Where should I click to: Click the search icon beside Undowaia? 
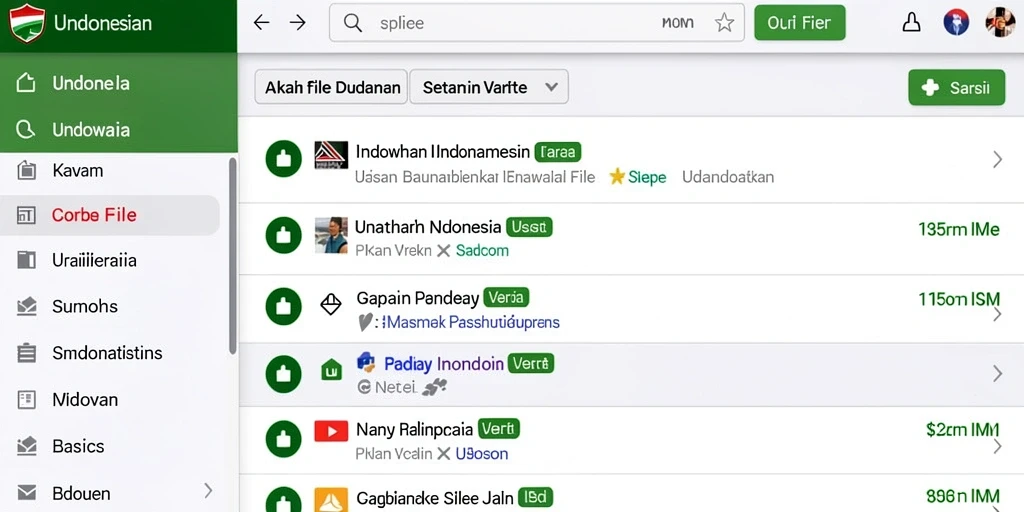point(25,129)
